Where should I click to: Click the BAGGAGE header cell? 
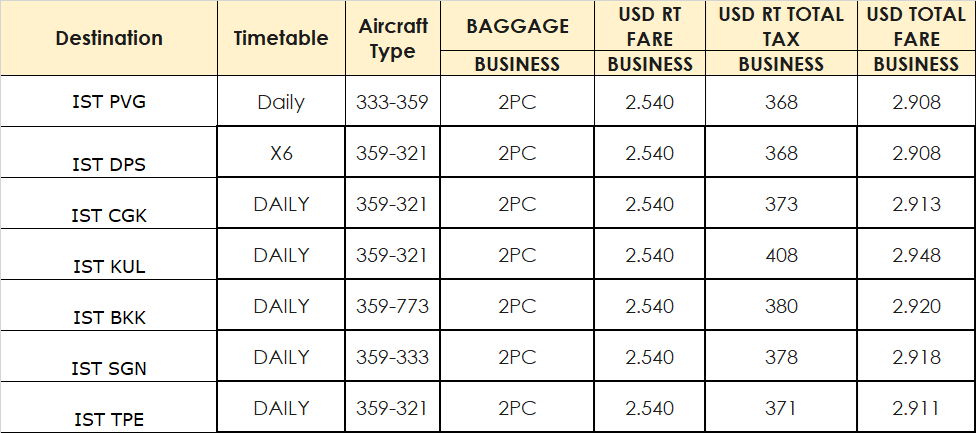517,26
